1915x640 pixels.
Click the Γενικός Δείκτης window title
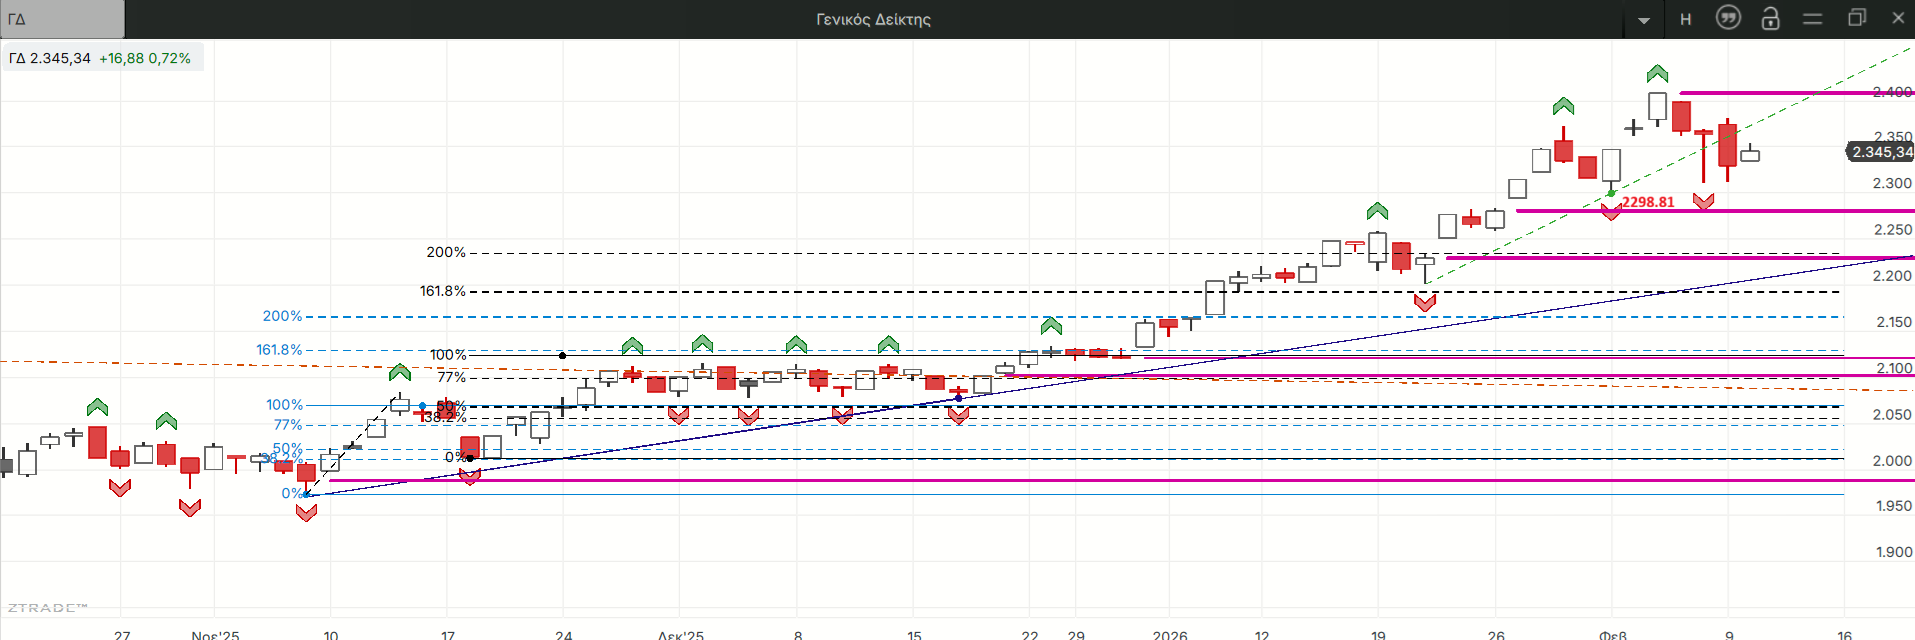[x=873, y=19]
